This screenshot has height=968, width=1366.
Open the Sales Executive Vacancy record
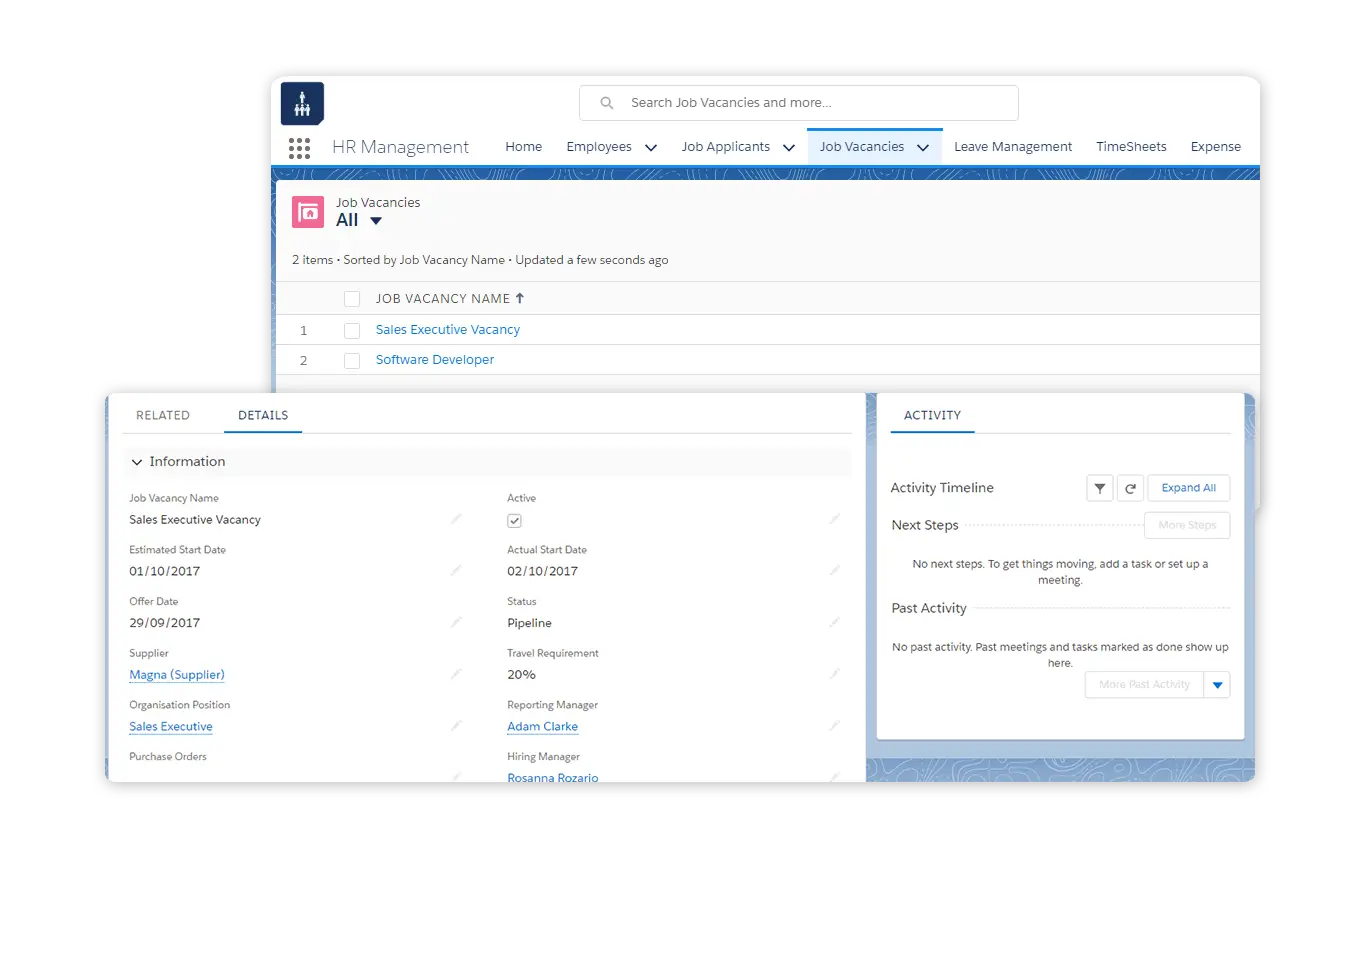(448, 329)
